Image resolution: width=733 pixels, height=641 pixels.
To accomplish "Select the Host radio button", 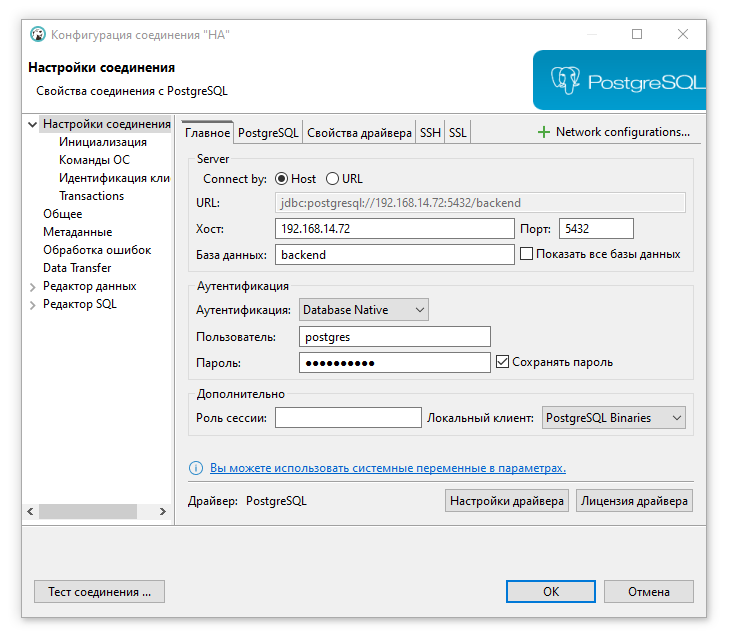I will [281, 179].
